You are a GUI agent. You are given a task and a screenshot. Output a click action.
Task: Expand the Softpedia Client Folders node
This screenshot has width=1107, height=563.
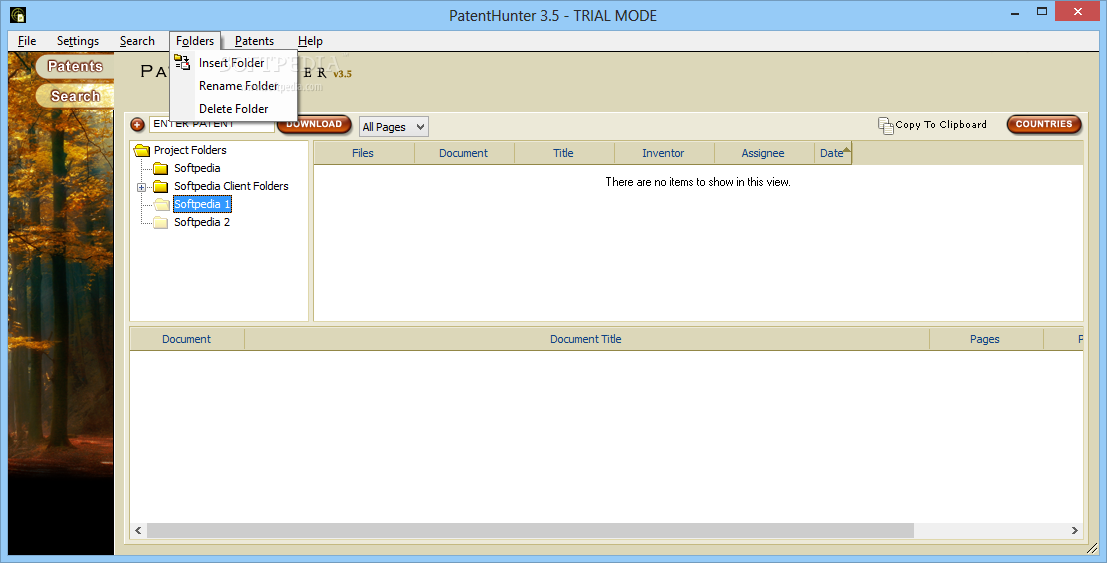[x=141, y=187]
